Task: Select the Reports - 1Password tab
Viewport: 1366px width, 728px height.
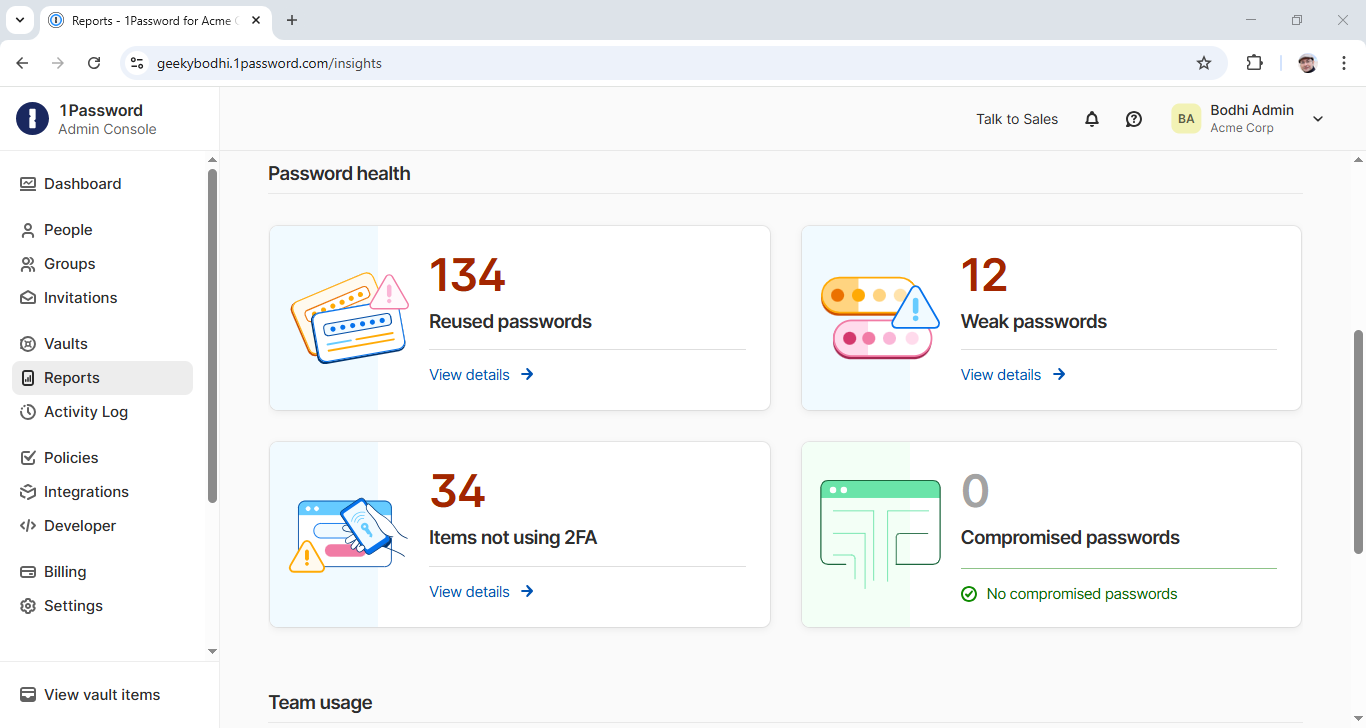Action: (155, 20)
